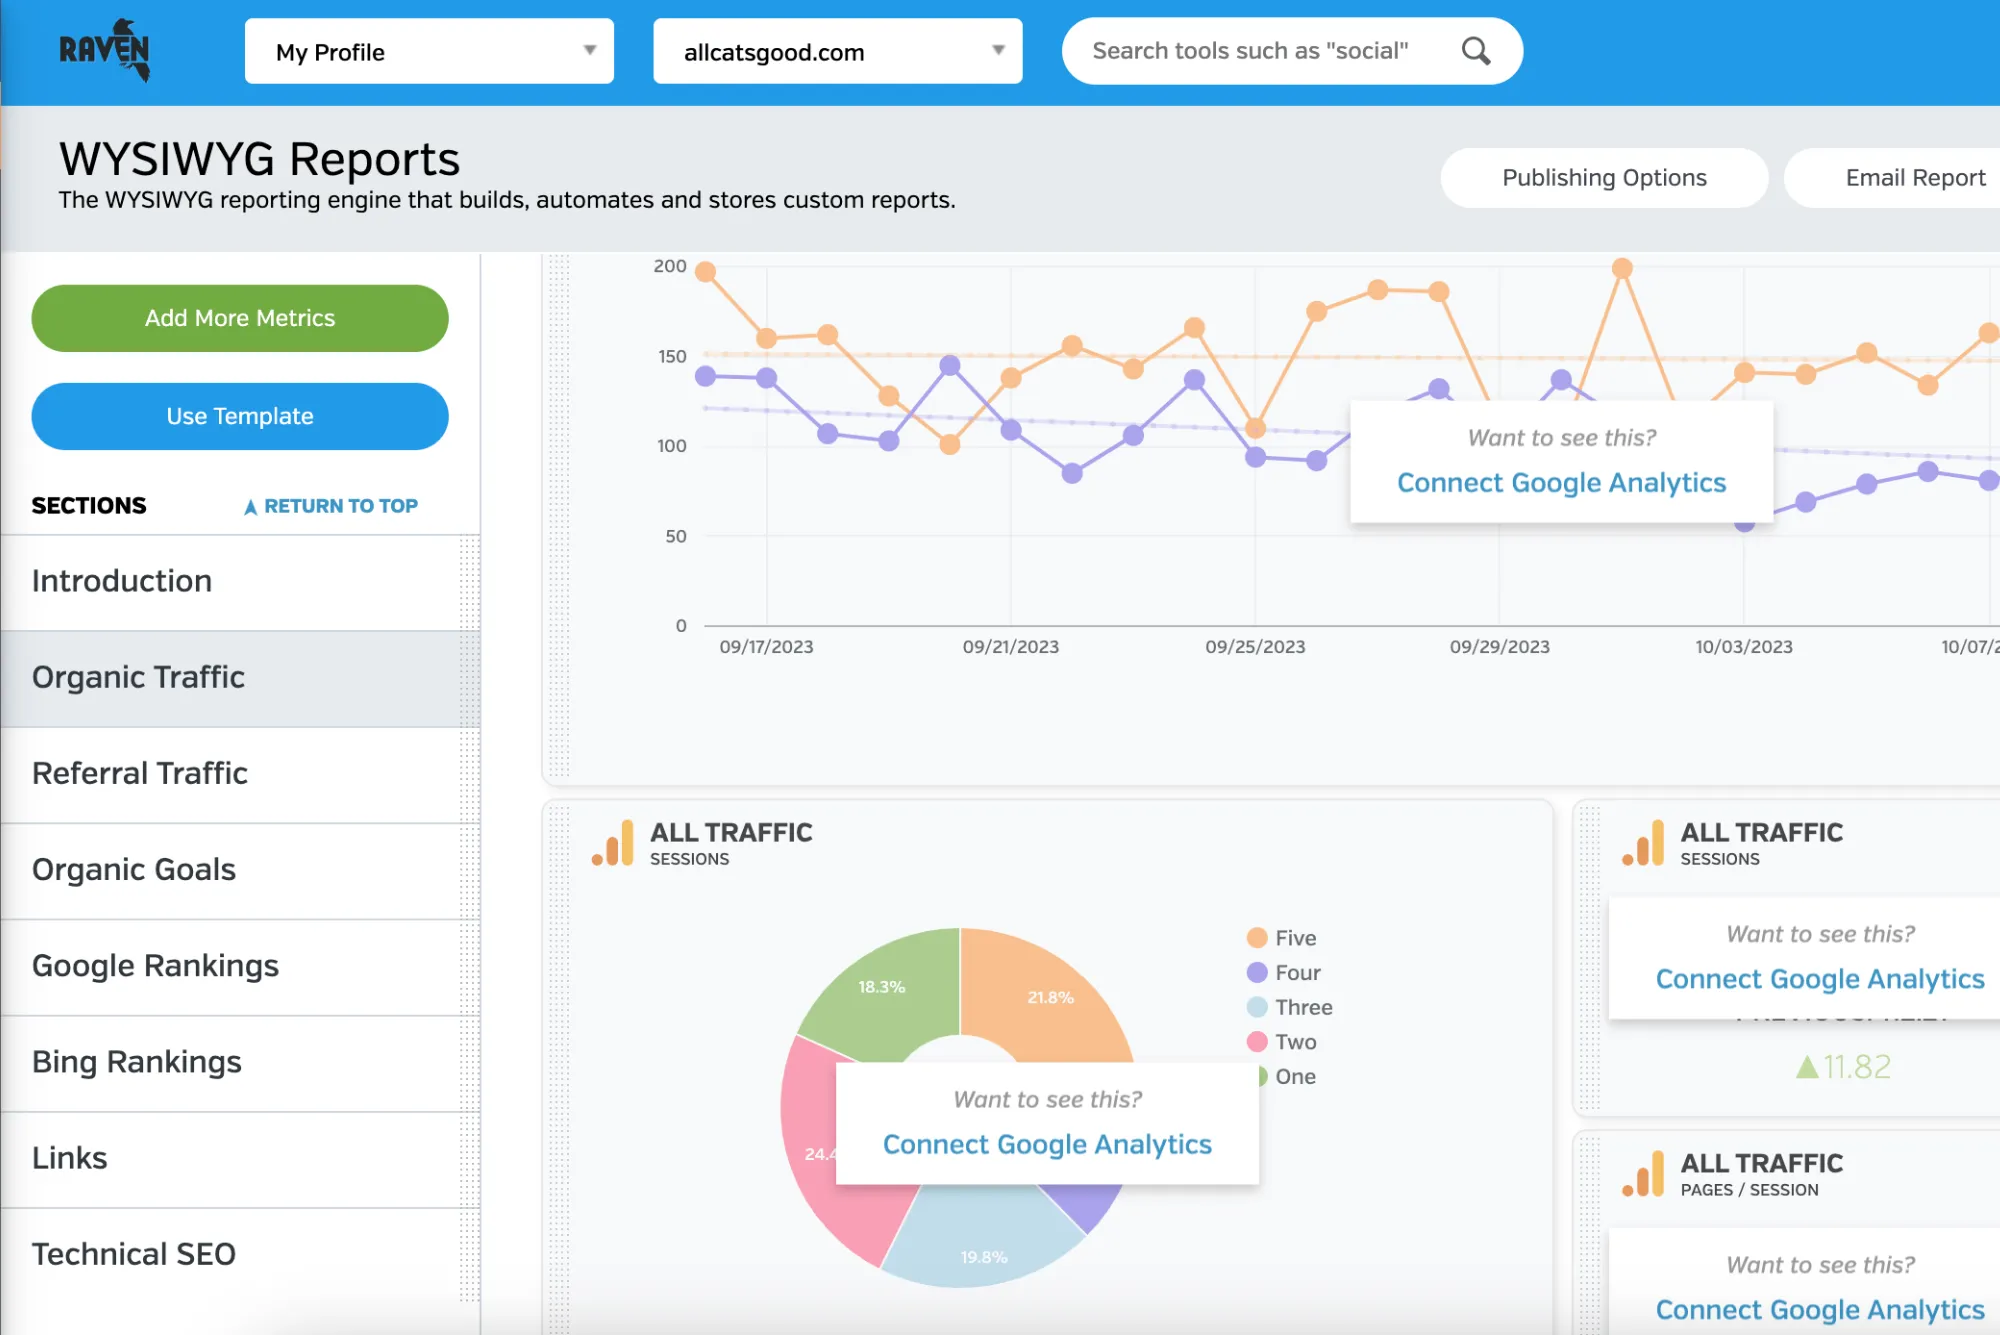Click the drag handle of the line chart widget
Screen dimensions: 2000x1335
pos(559,515)
